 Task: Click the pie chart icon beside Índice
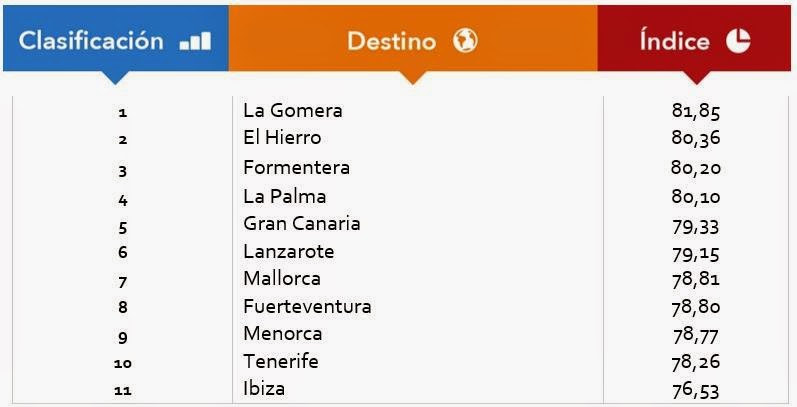[x=738, y=41]
